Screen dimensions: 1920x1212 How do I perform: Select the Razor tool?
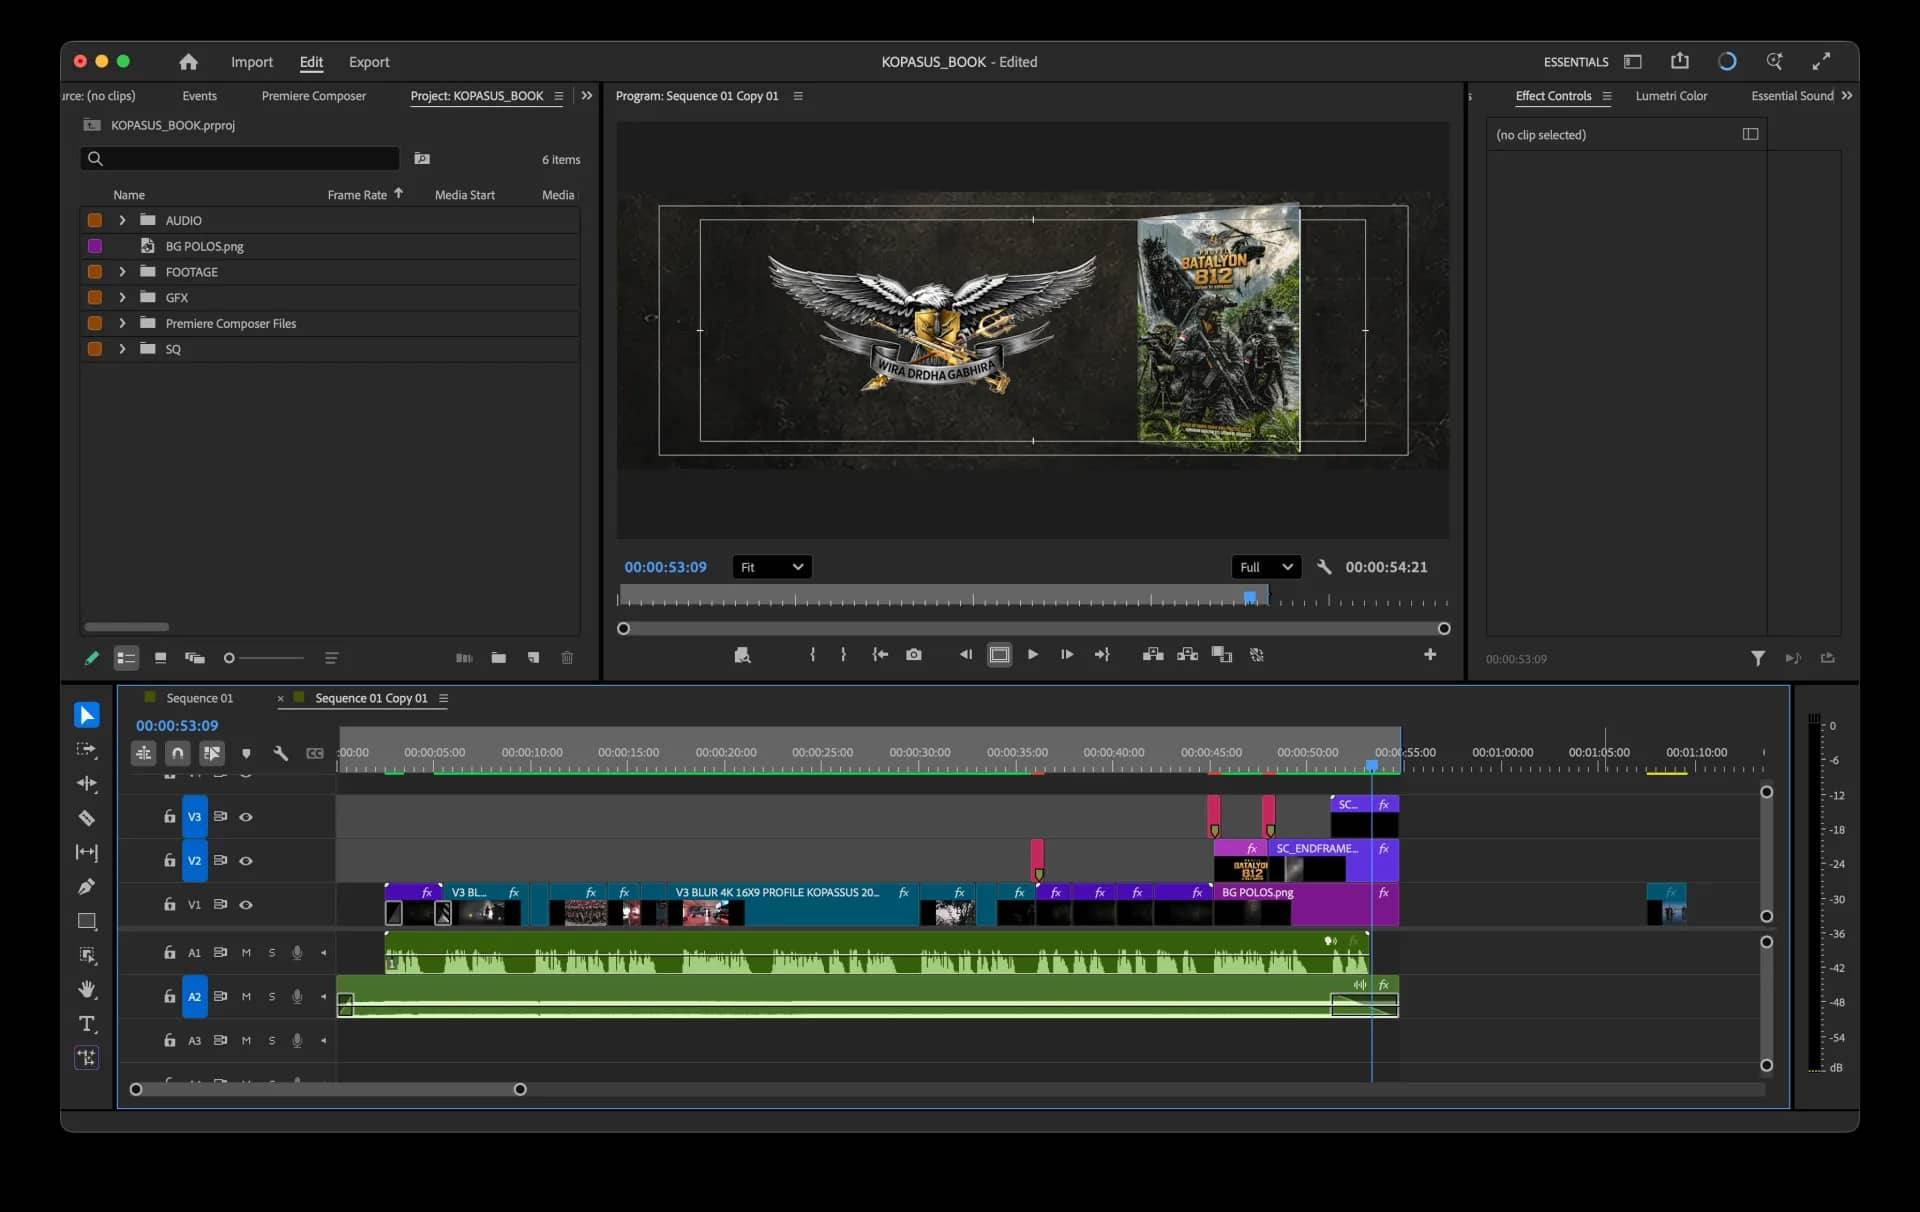[87, 818]
